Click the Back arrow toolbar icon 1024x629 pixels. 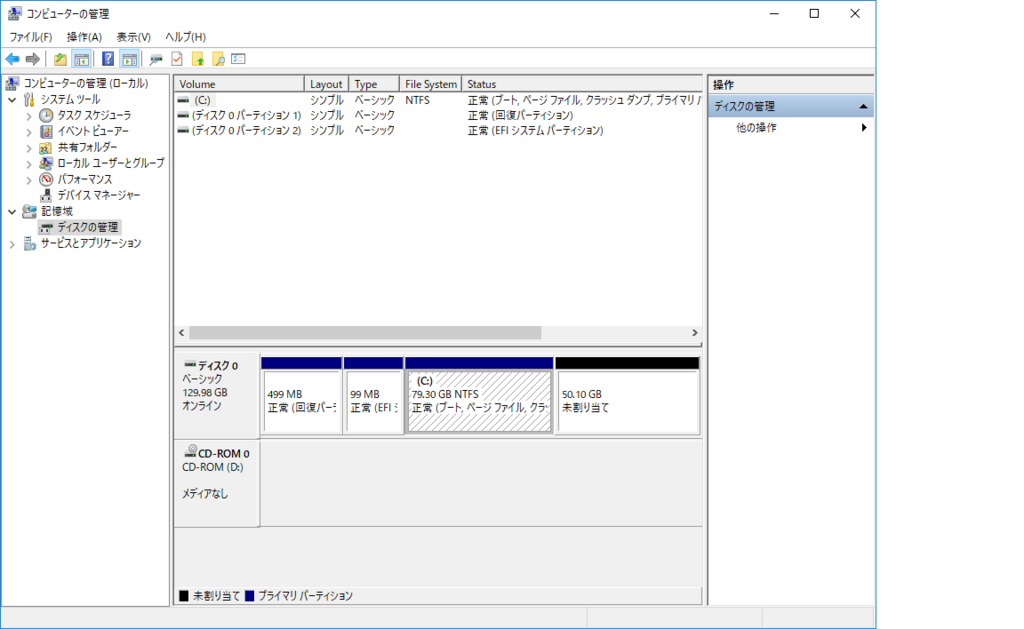(x=12, y=59)
